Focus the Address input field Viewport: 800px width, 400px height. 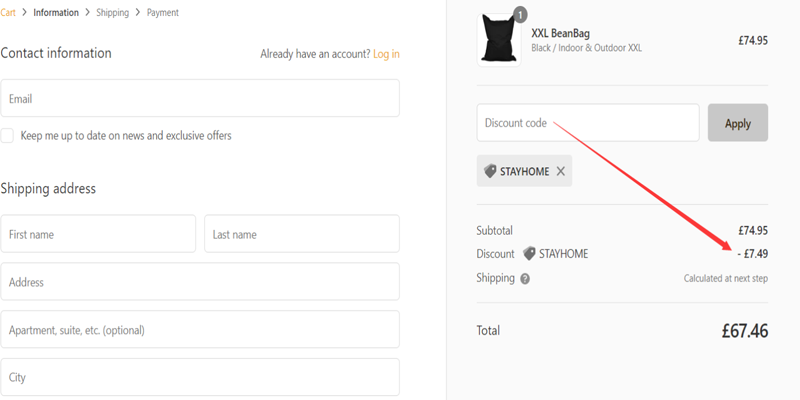(x=200, y=282)
